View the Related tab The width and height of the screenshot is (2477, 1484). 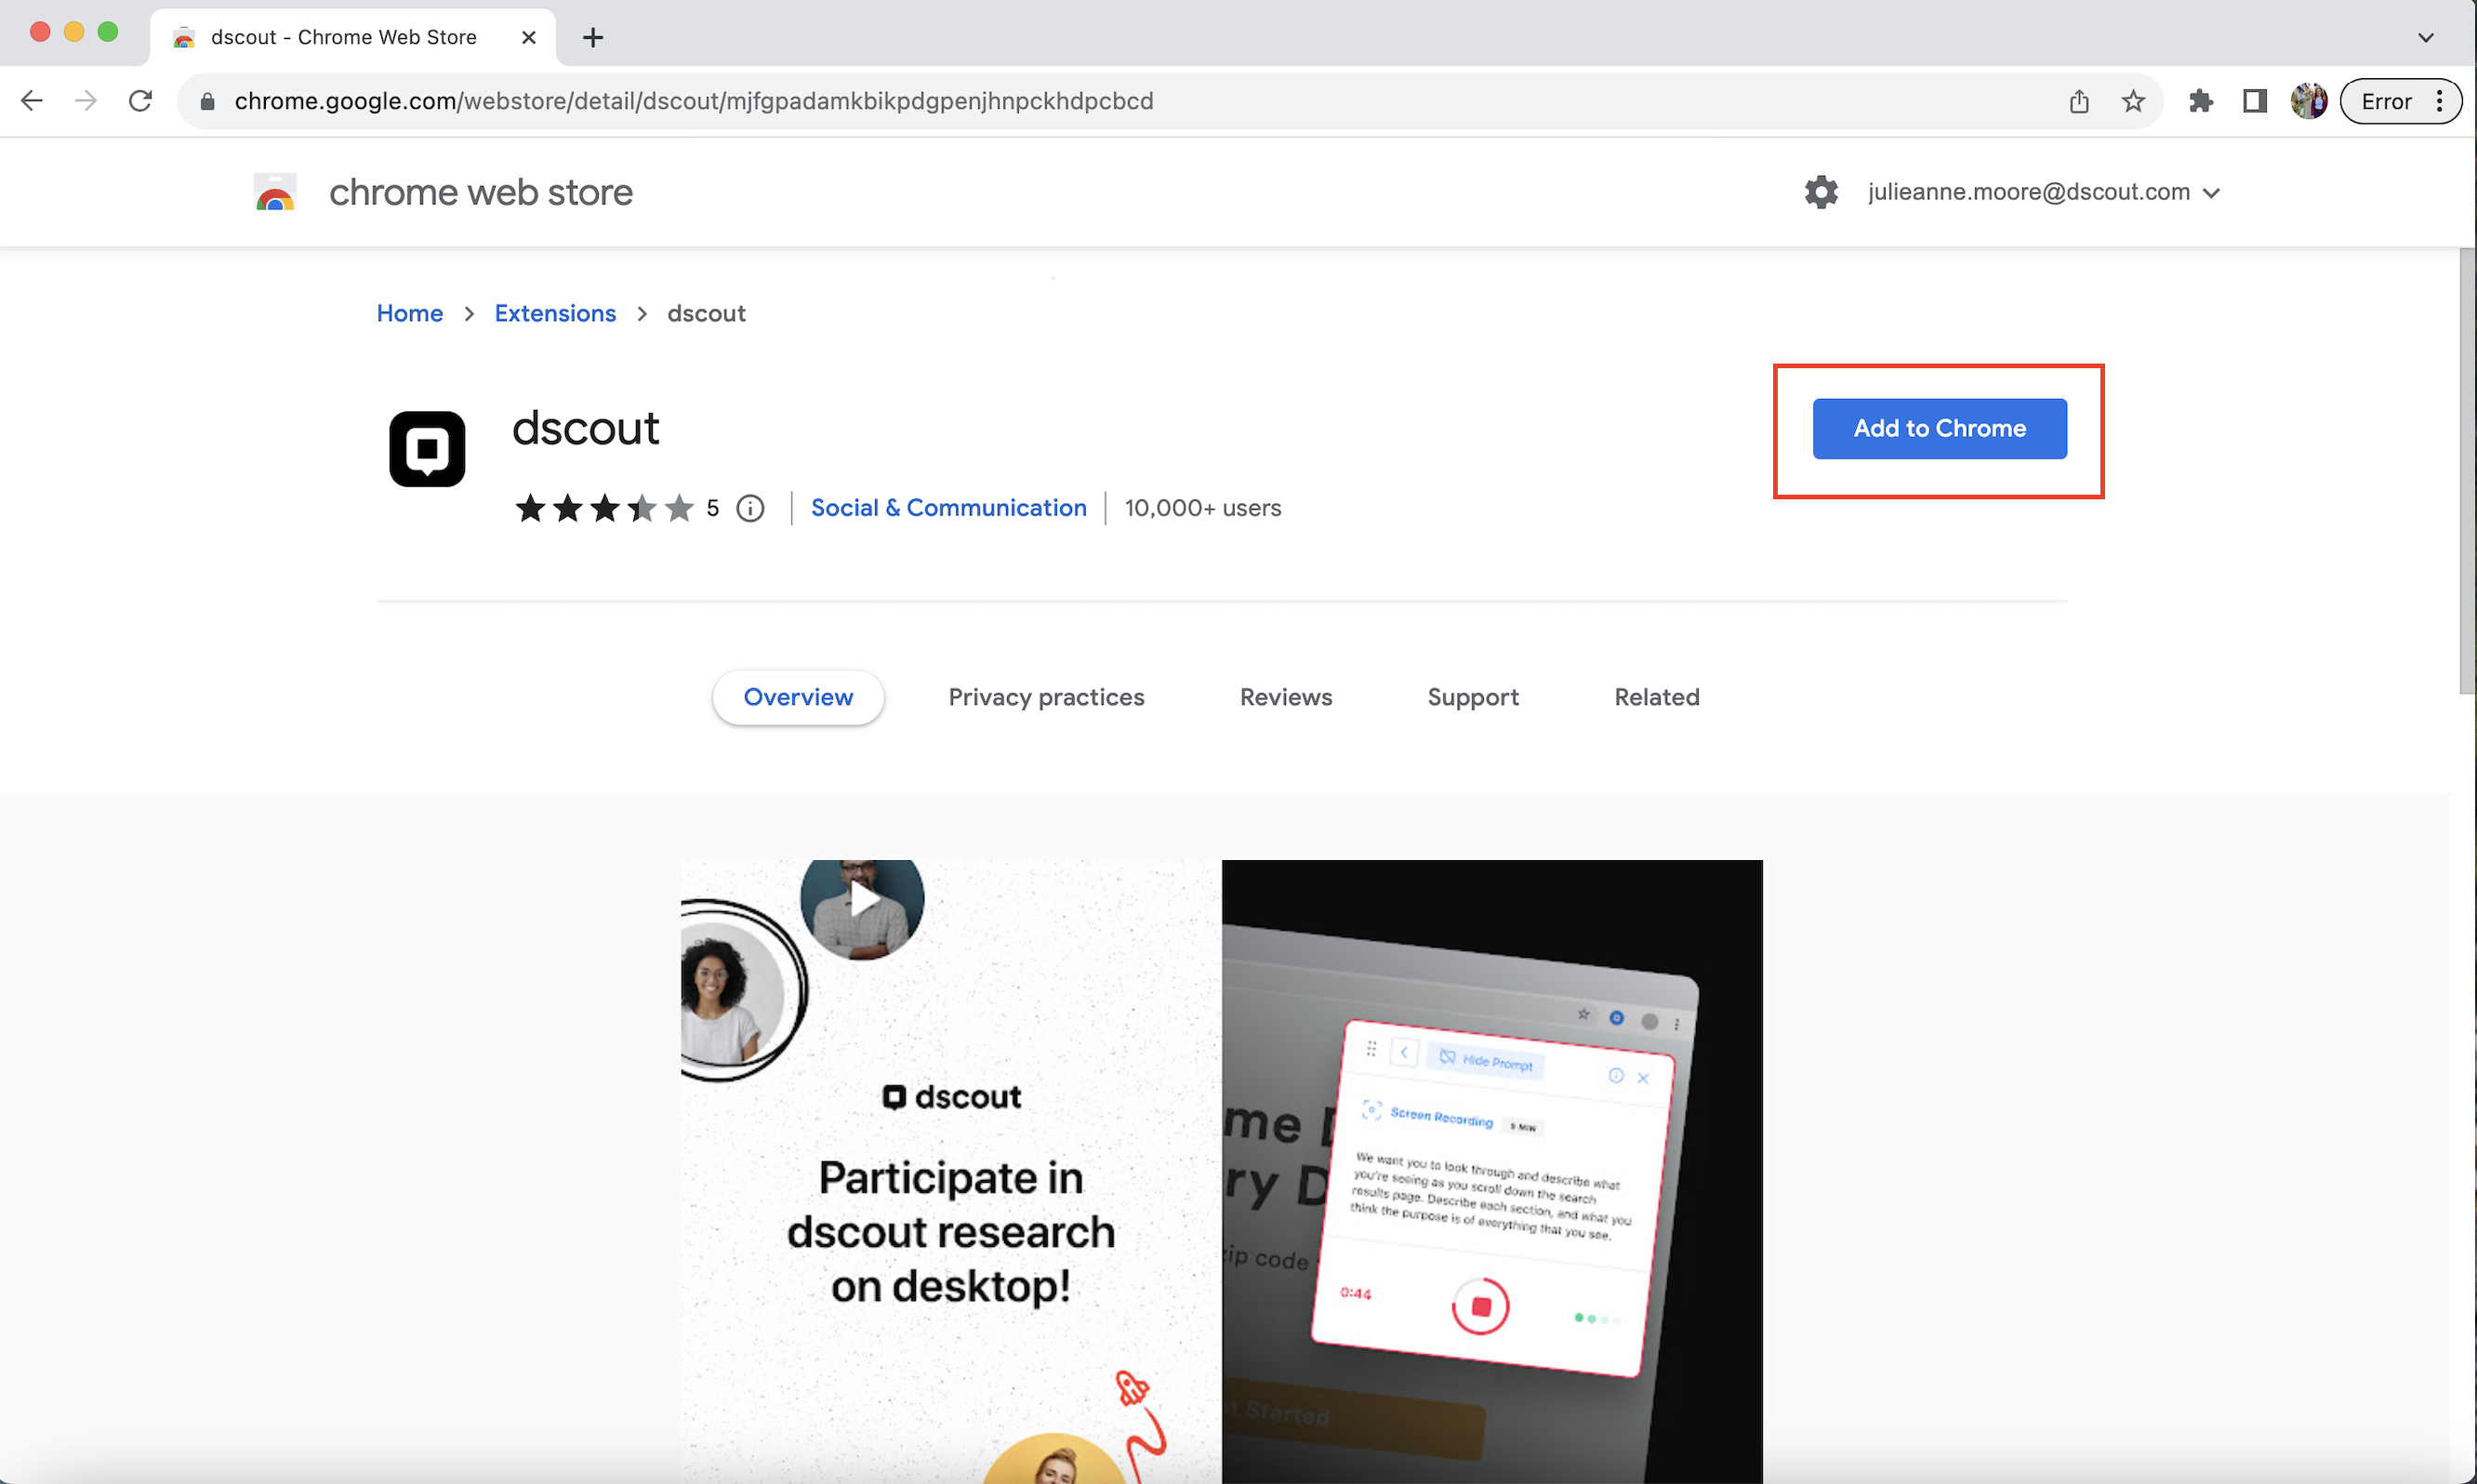[1657, 697]
